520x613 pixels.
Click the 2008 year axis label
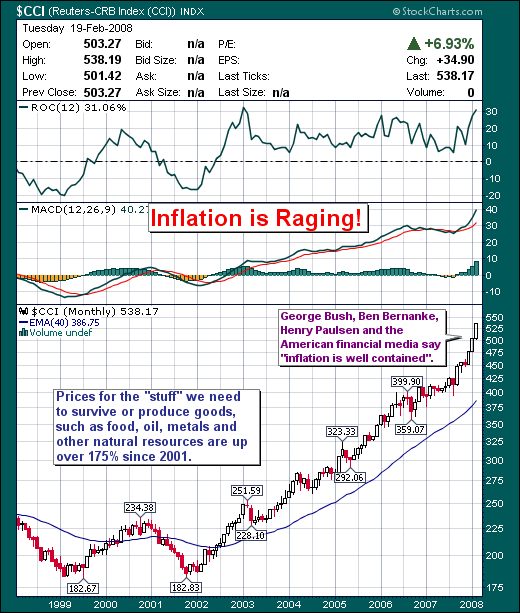coord(472,604)
